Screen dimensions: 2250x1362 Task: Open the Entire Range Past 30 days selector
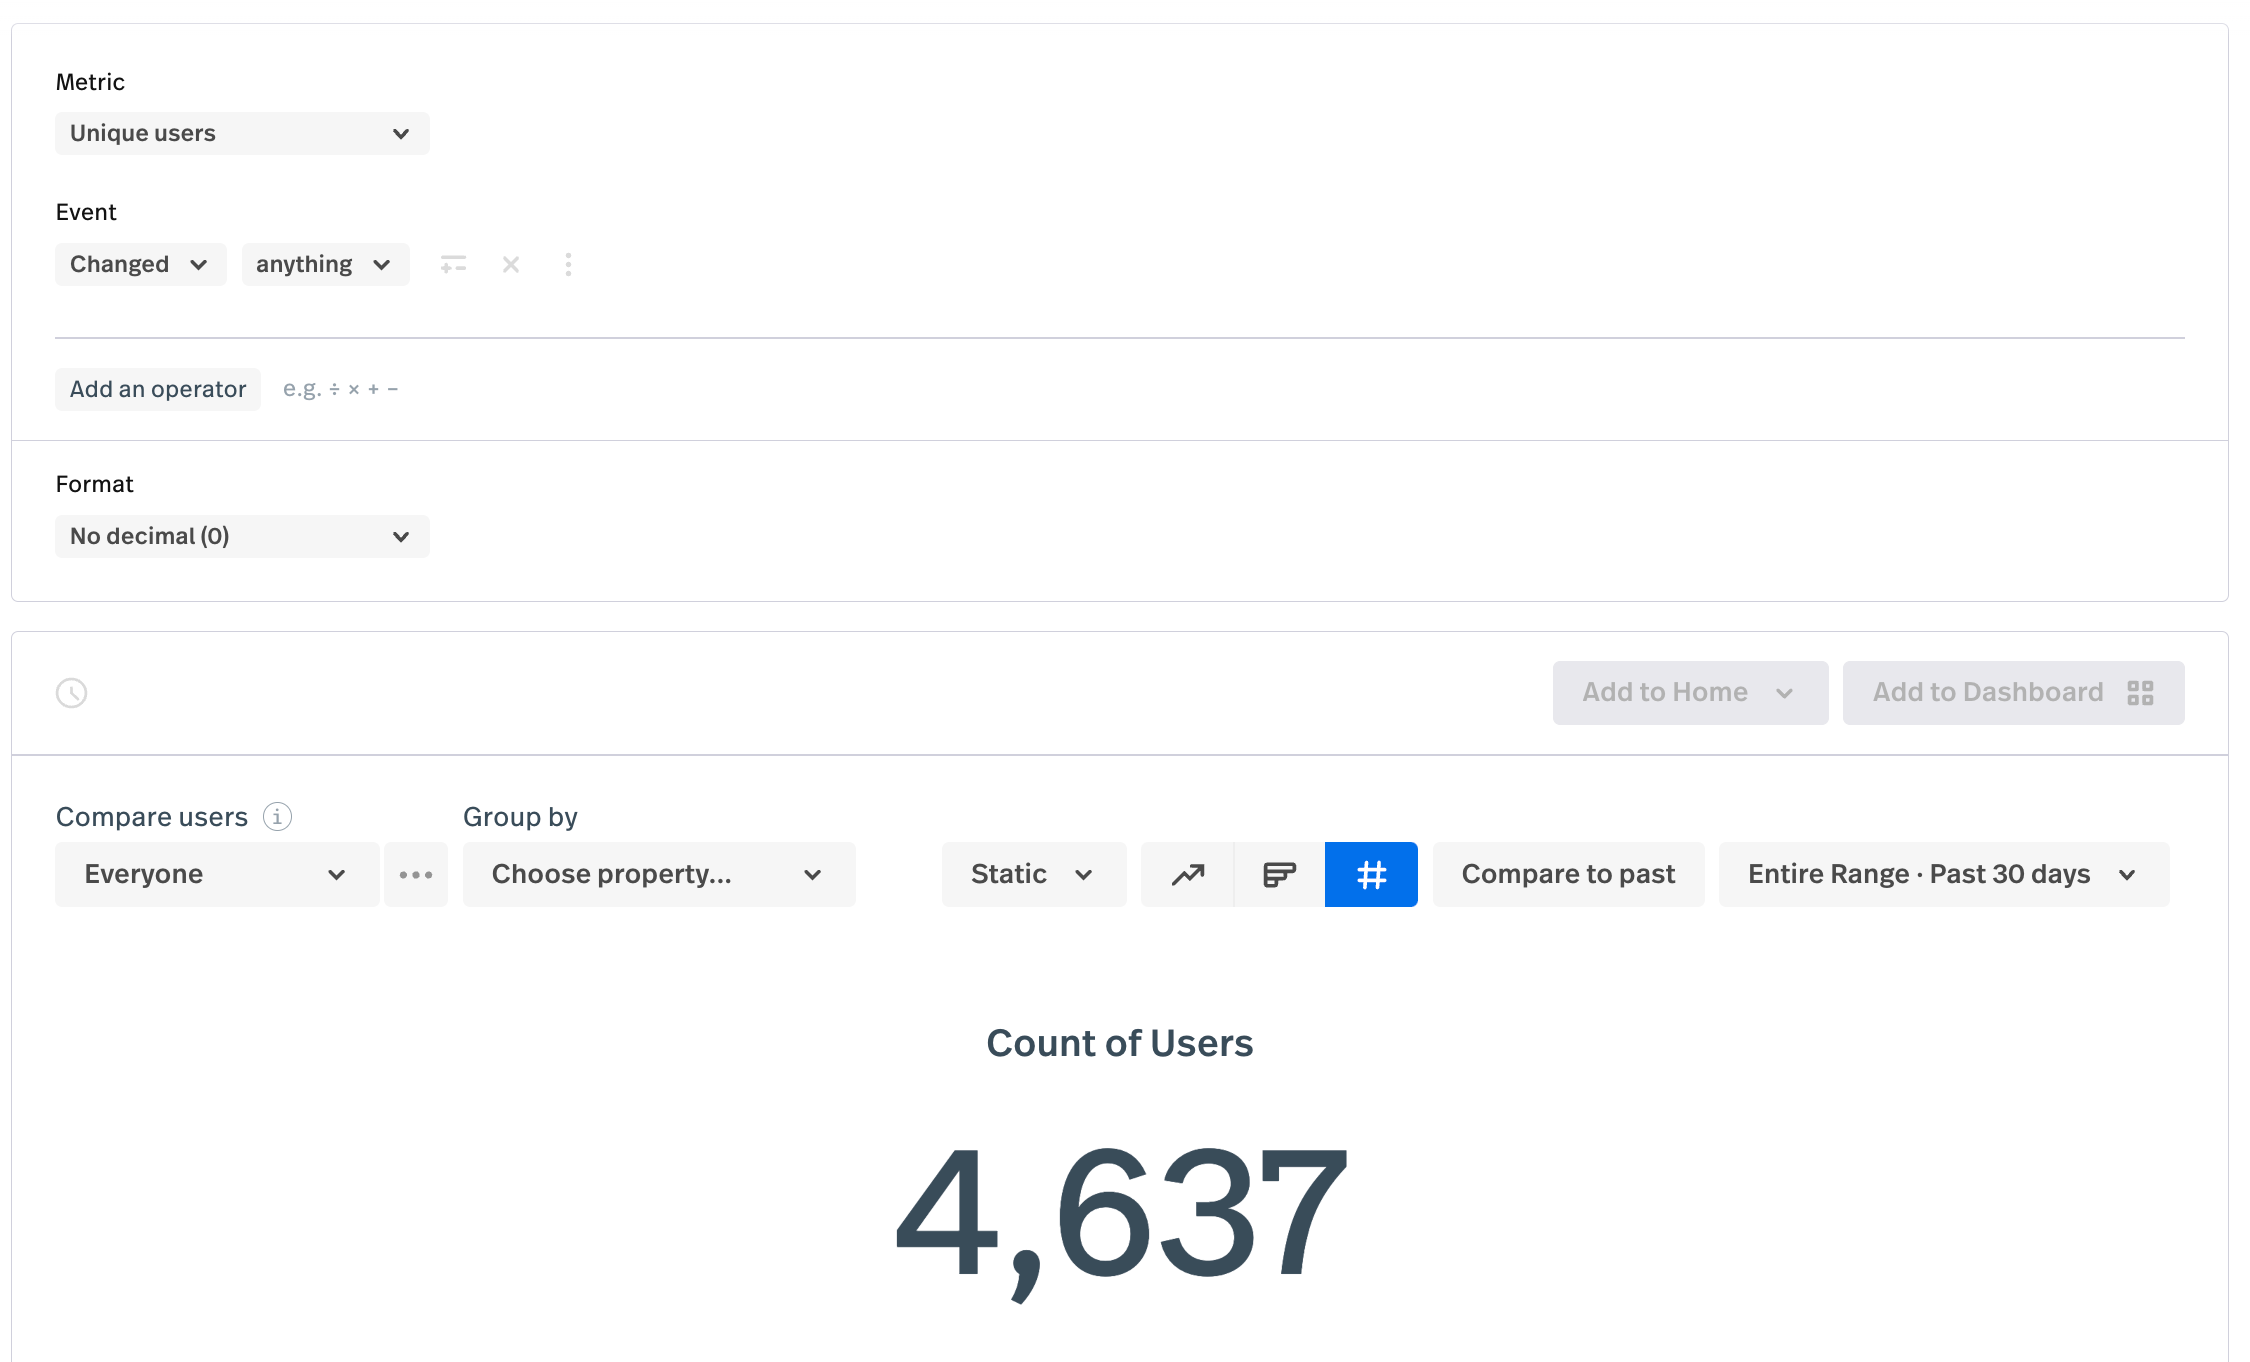click(x=1943, y=874)
